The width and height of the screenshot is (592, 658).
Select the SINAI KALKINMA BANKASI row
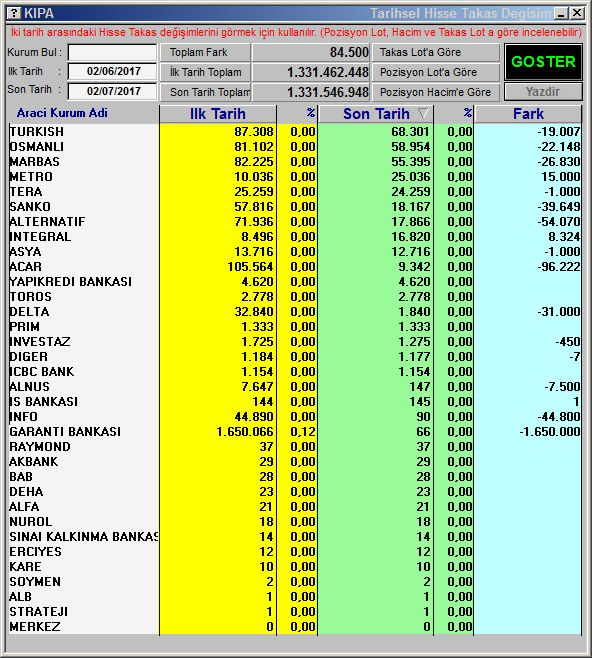(295, 537)
